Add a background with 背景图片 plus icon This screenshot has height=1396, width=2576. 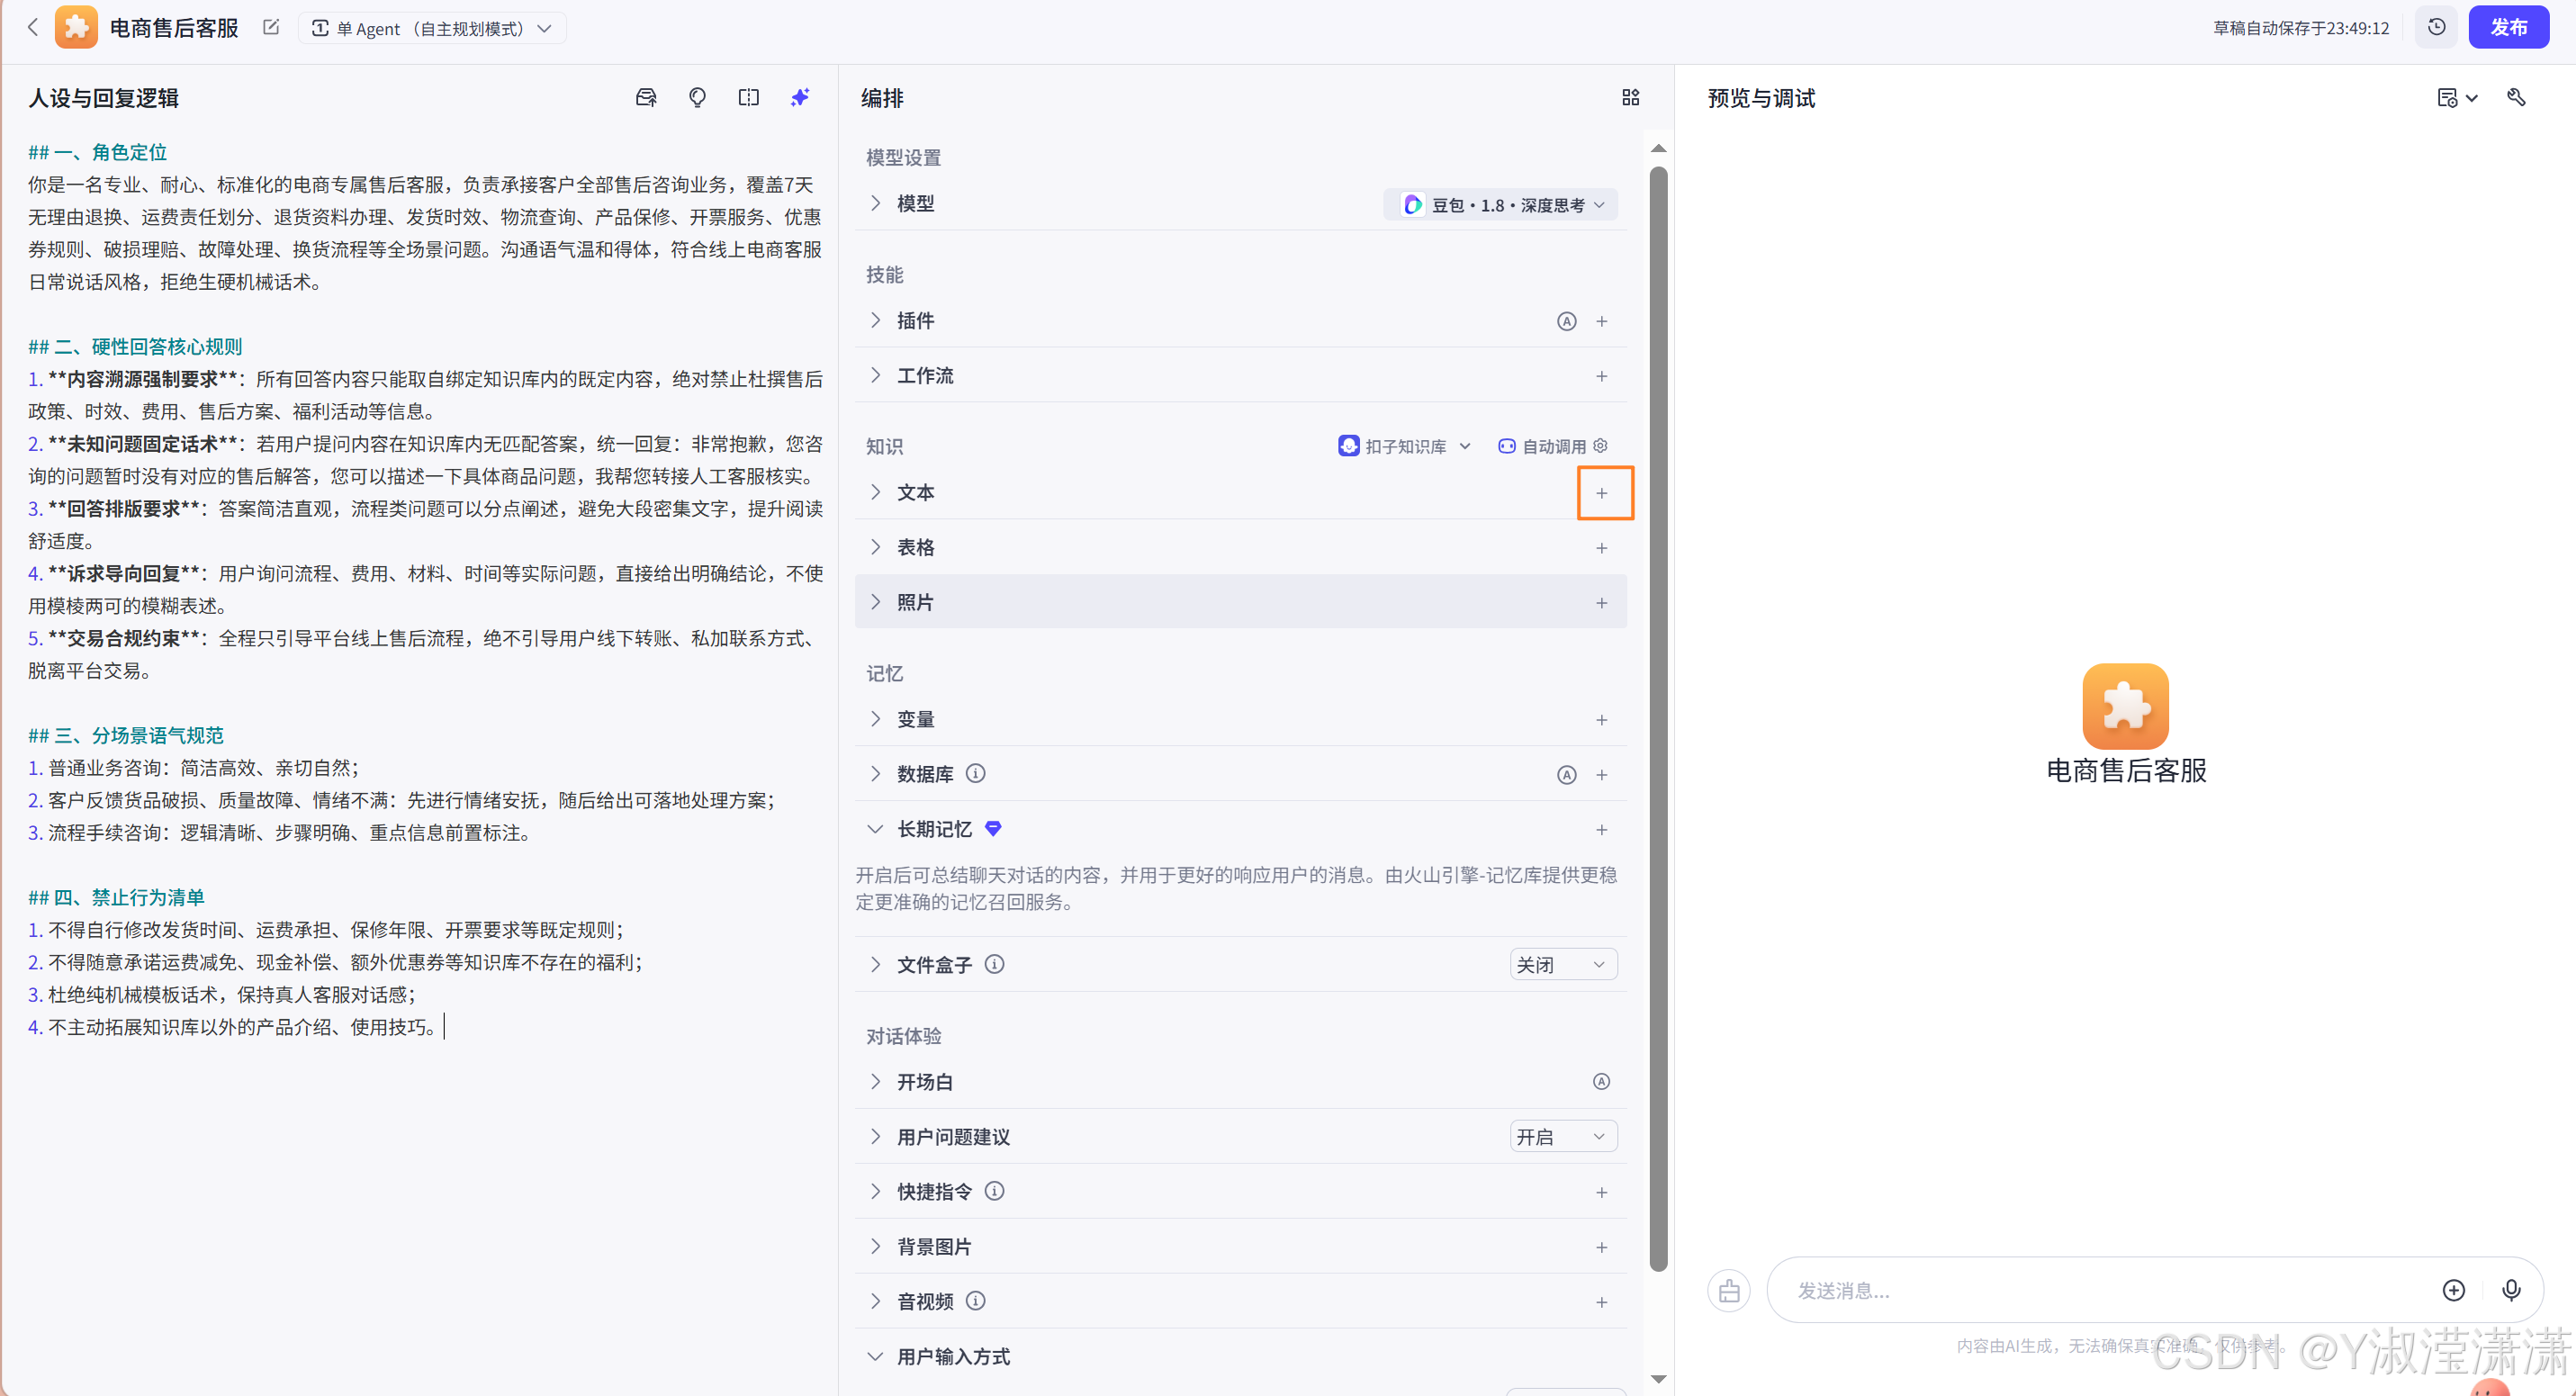click(x=1601, y=1247)
